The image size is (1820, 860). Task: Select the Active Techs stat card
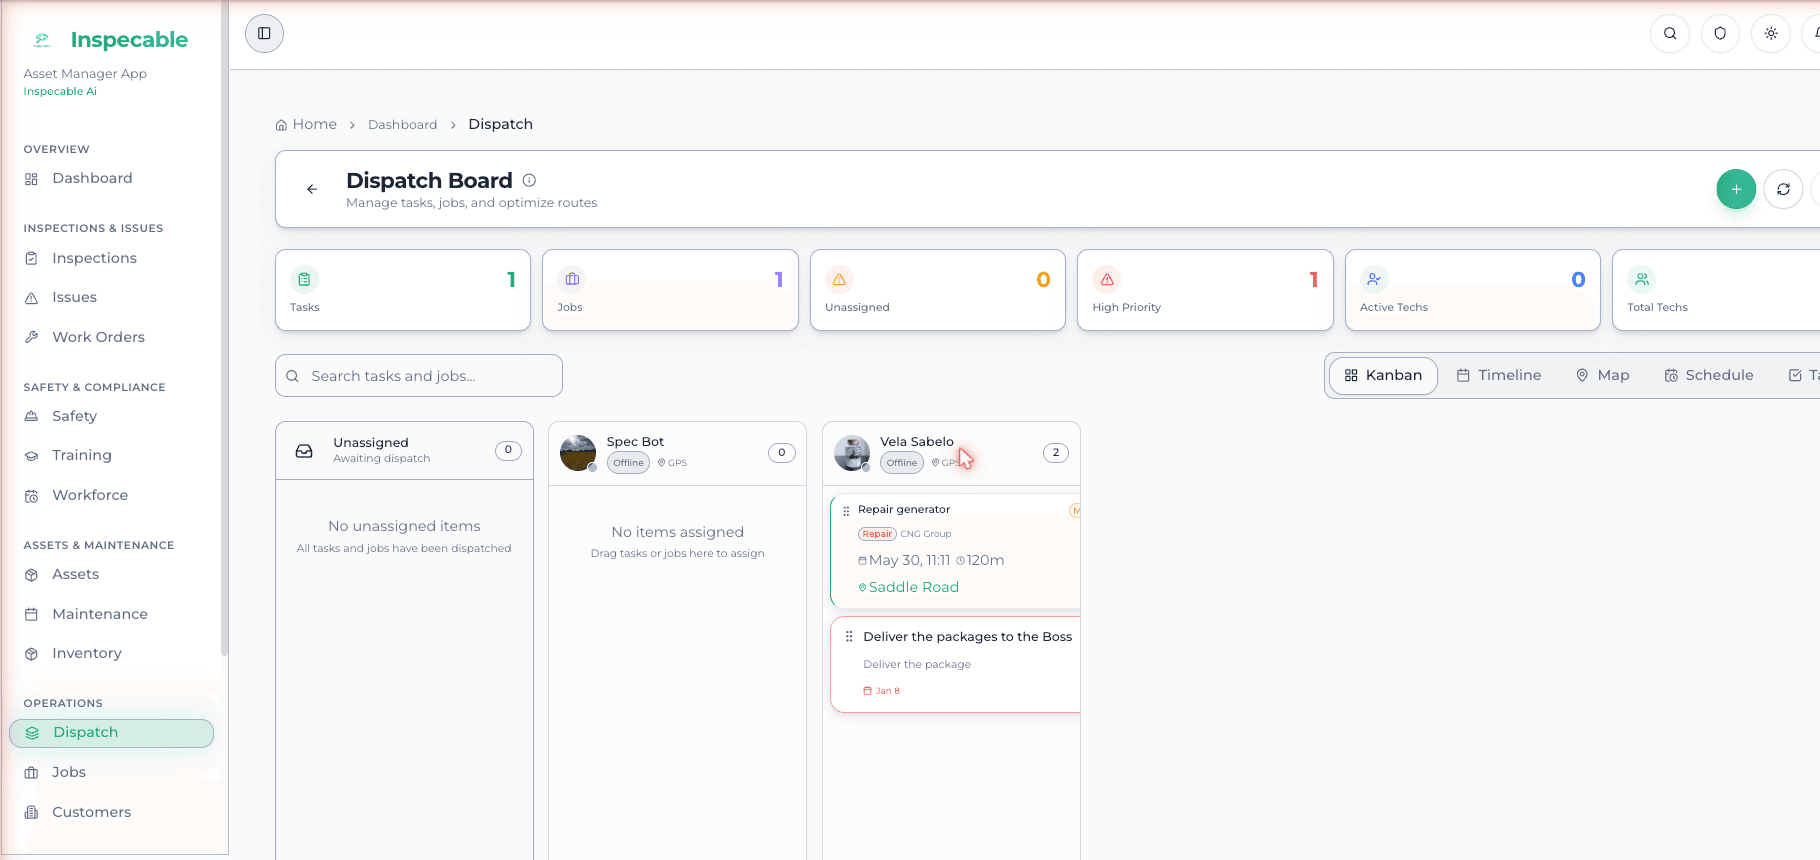coord(1473,290)
